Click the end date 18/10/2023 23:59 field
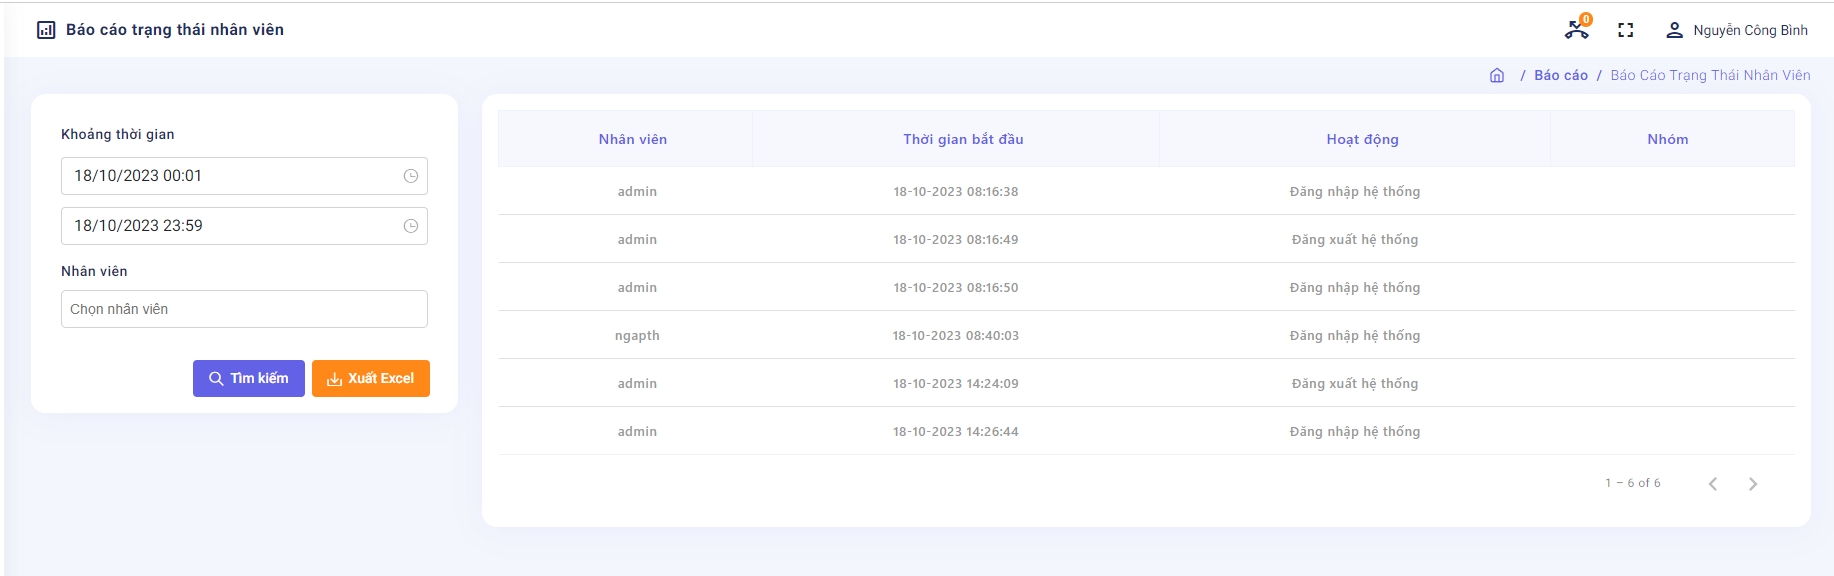The height and width of the screenshot is (576, 1834). [230, 226]
